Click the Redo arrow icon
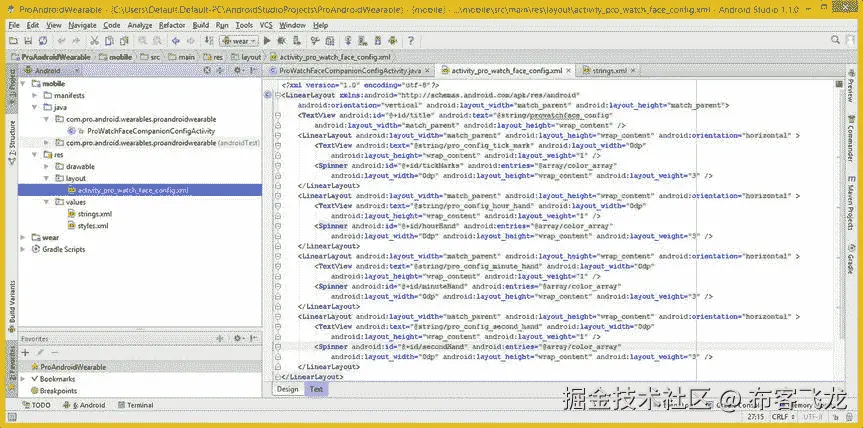 [76, 41]
